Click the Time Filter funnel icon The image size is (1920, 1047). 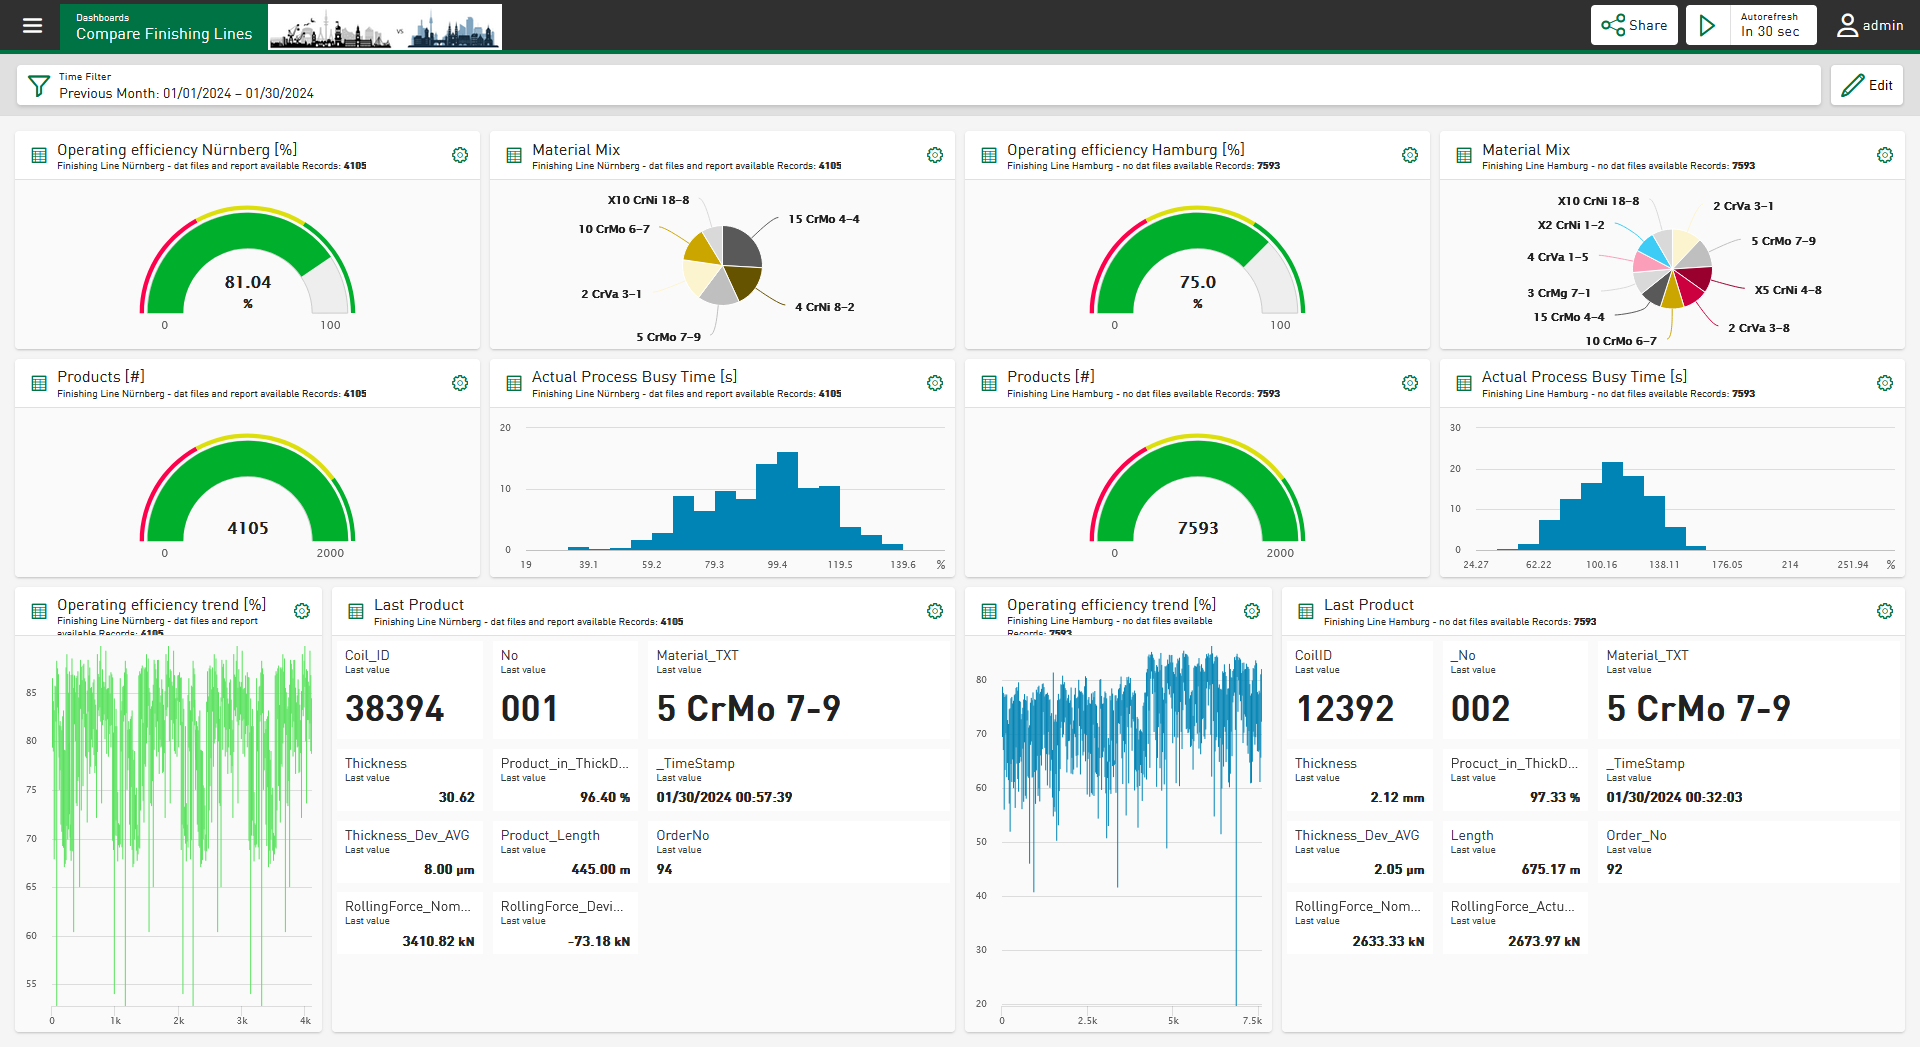click(39, 86)
